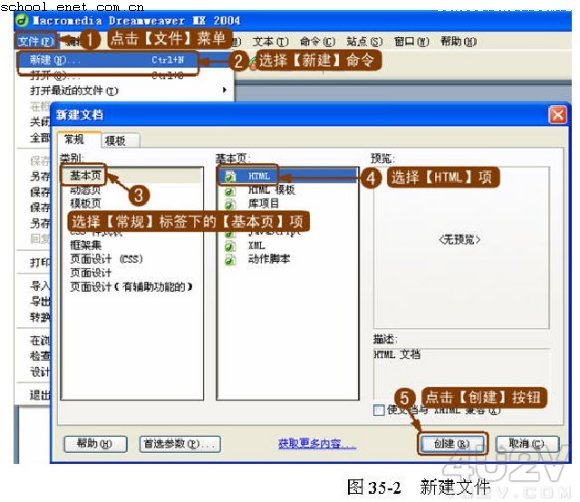Open the 命令(C) menu
580x502 pixels.
pos(317,41)
